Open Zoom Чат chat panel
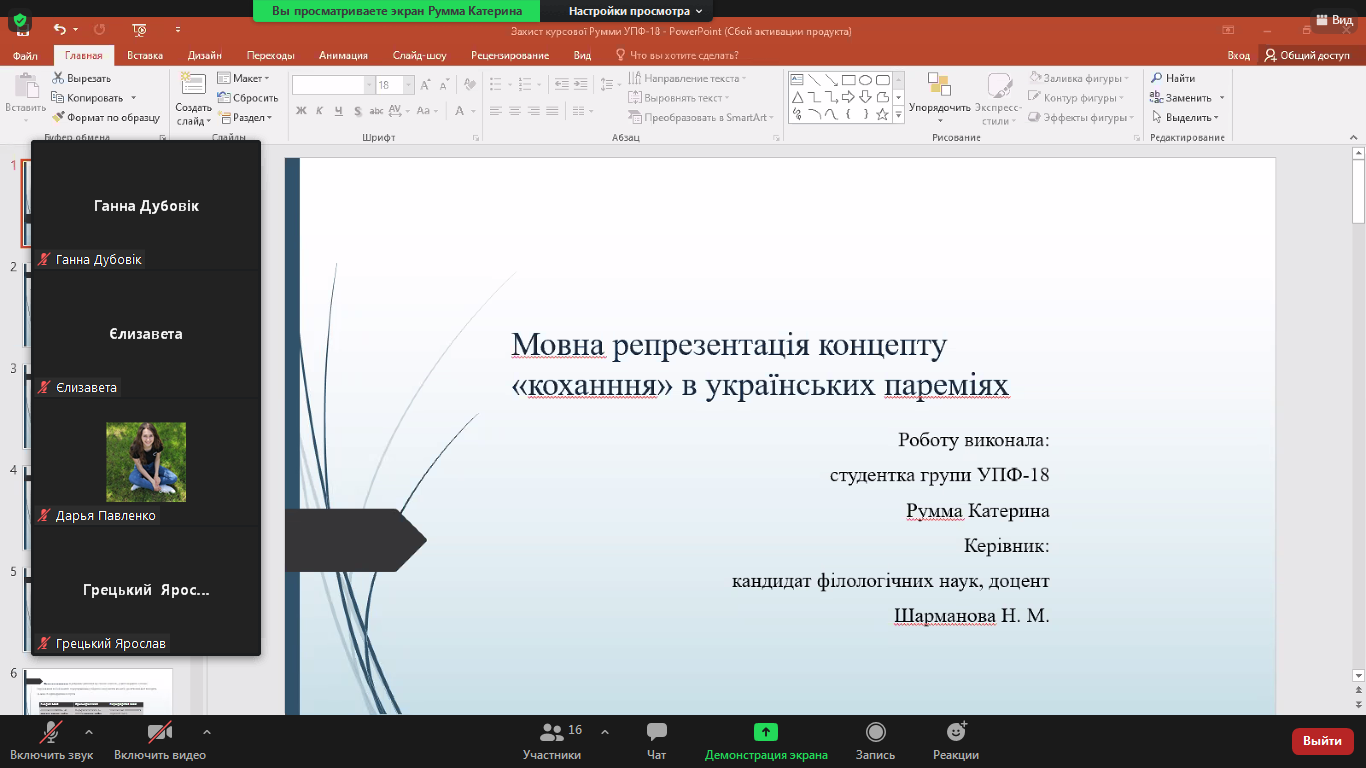Image resolution: width=1366 pixels, height=768 pixels. coord(657,740)
